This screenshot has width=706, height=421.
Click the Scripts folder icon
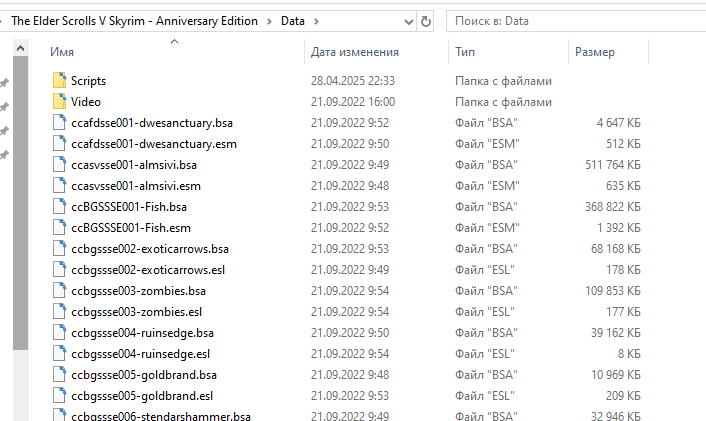click(x=59, y=81)
